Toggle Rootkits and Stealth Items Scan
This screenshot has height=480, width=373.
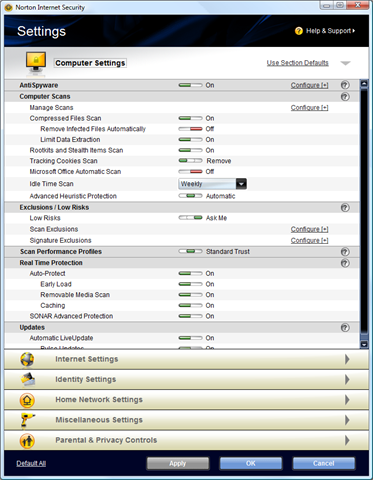pyautogui.click(x=190, y=150)
